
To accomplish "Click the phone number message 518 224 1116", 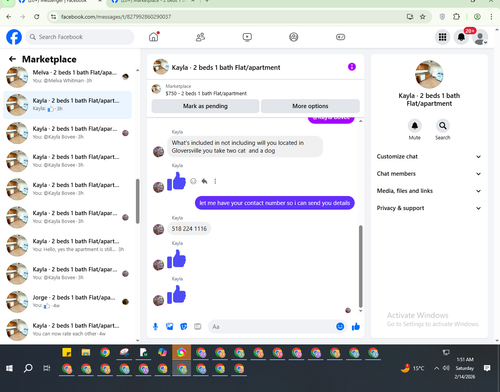I will 189,229.
